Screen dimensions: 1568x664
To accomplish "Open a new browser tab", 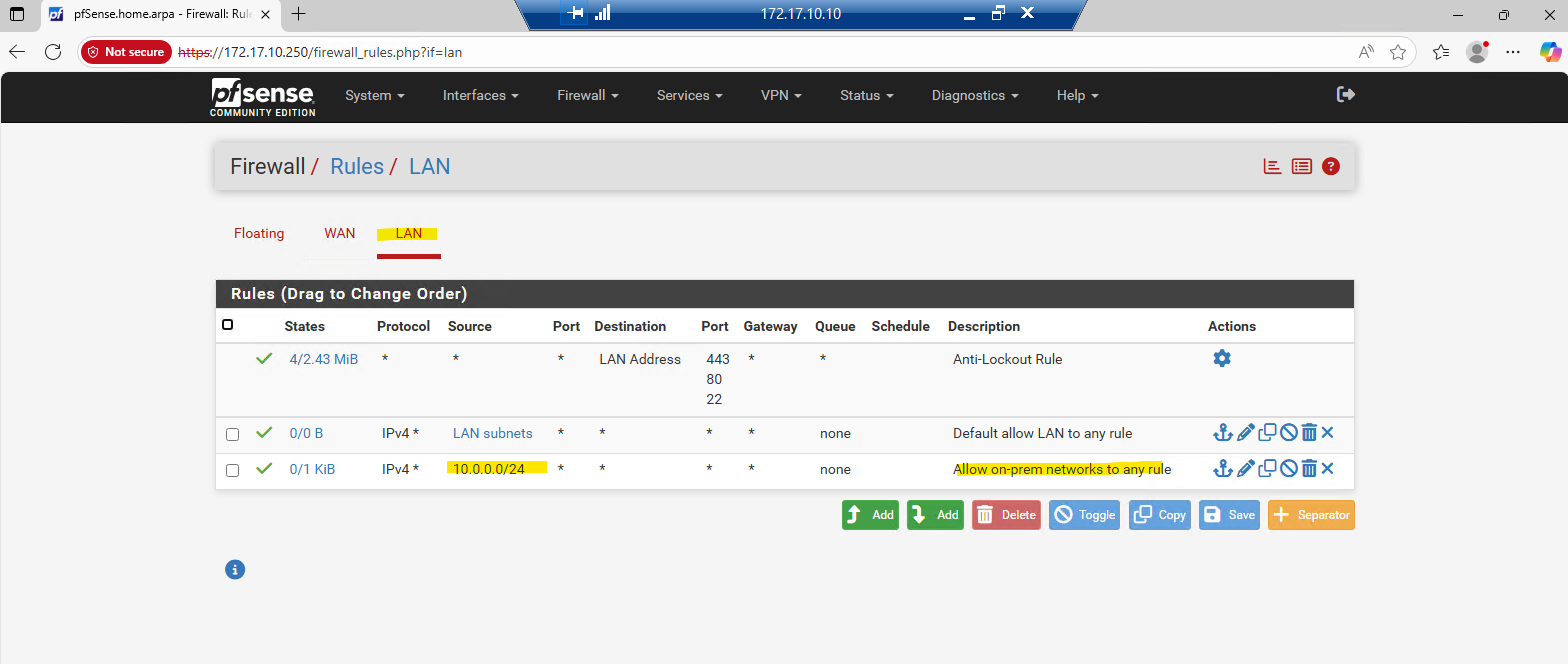I will (298, 14).
